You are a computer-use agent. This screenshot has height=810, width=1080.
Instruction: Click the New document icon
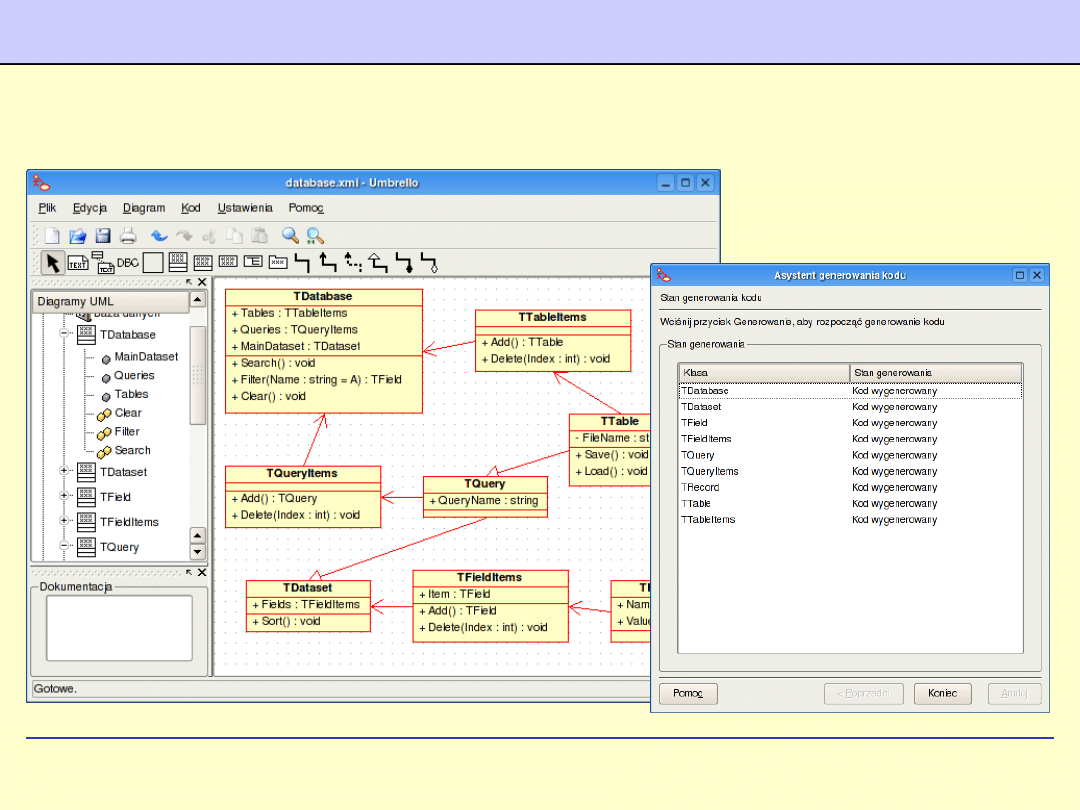click(x=52, y=236)
